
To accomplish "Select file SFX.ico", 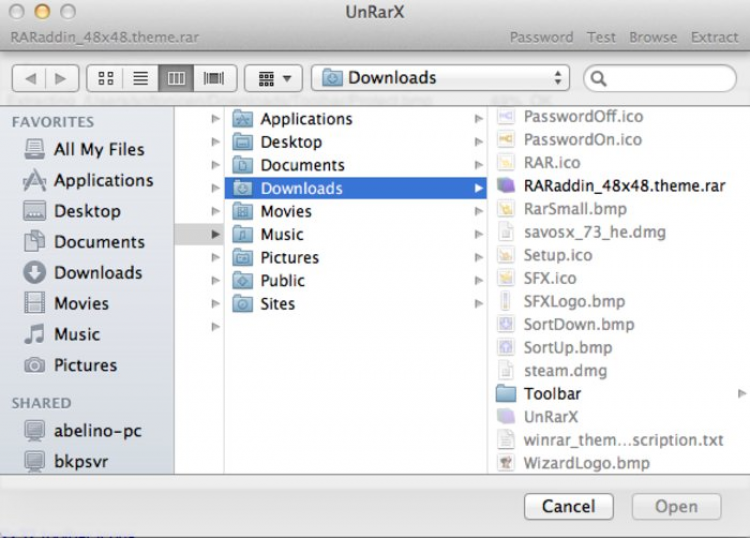I will [537, 278].
